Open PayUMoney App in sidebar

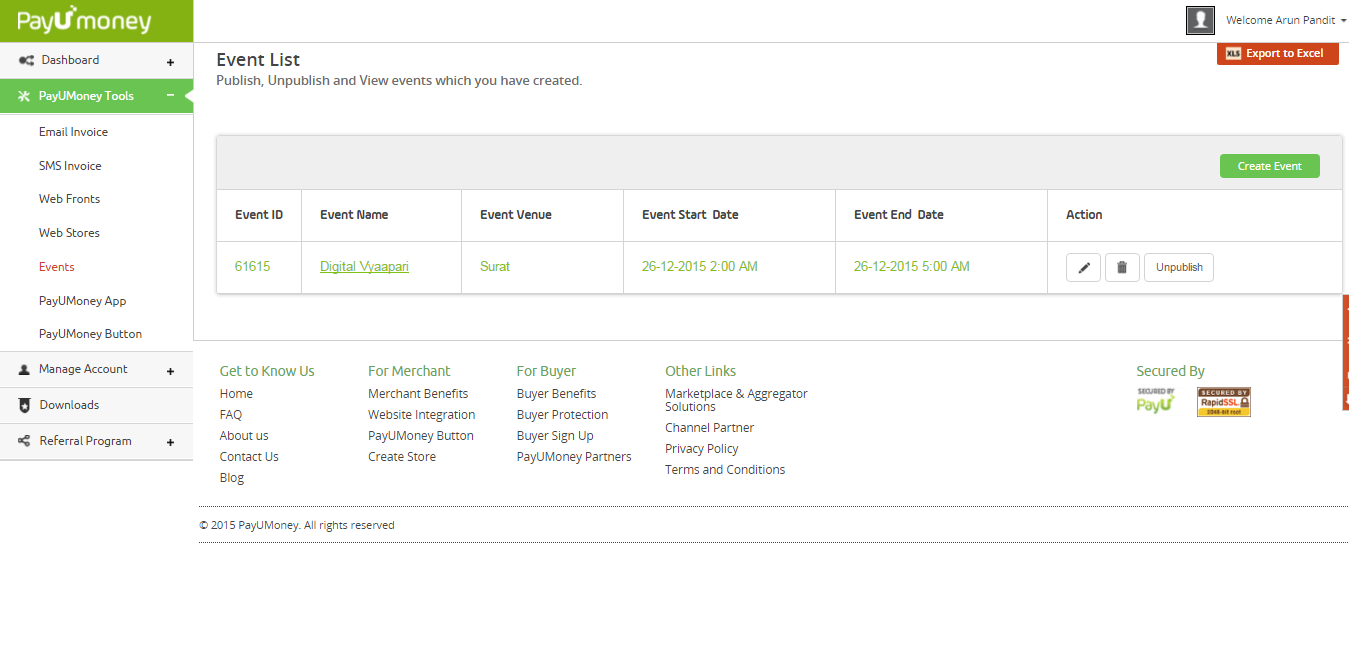pyautogui.click(x=82, y=301)
